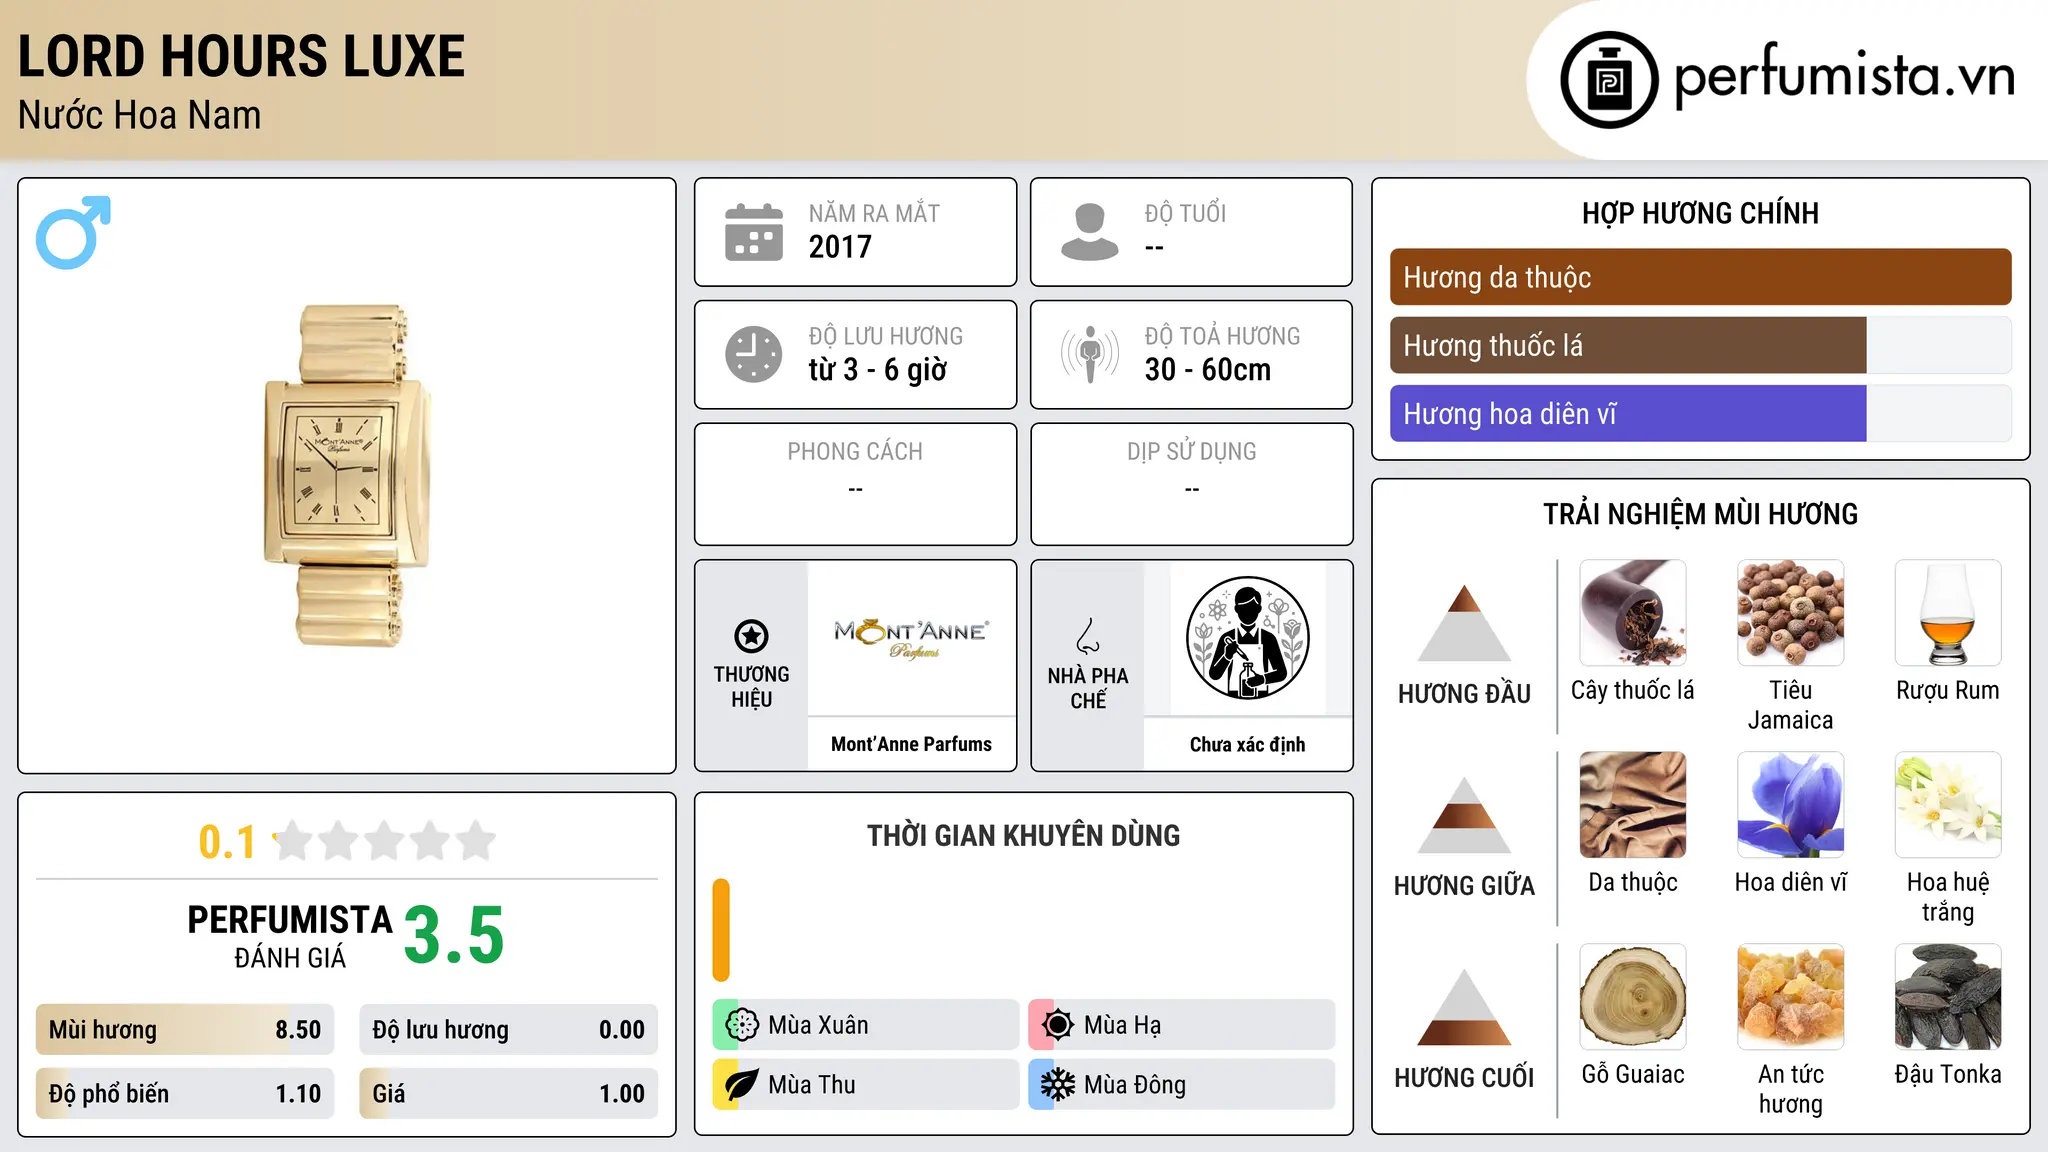Select the An tức hương note image

click(x=1790, y=997)
